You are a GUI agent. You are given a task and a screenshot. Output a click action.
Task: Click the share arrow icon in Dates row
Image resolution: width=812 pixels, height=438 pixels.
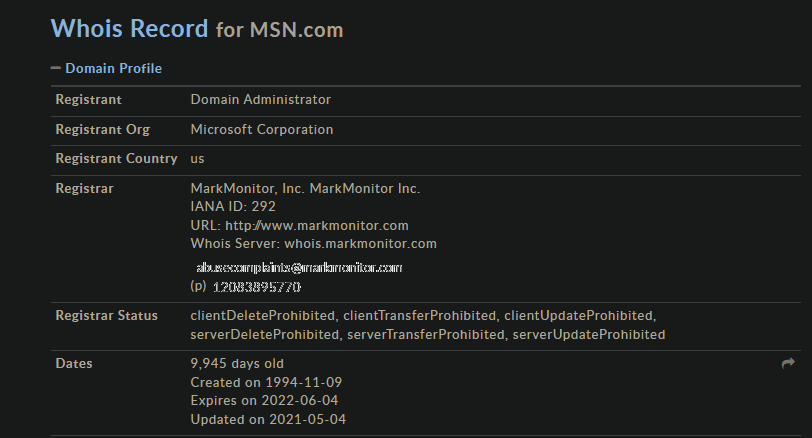(788, 363)
